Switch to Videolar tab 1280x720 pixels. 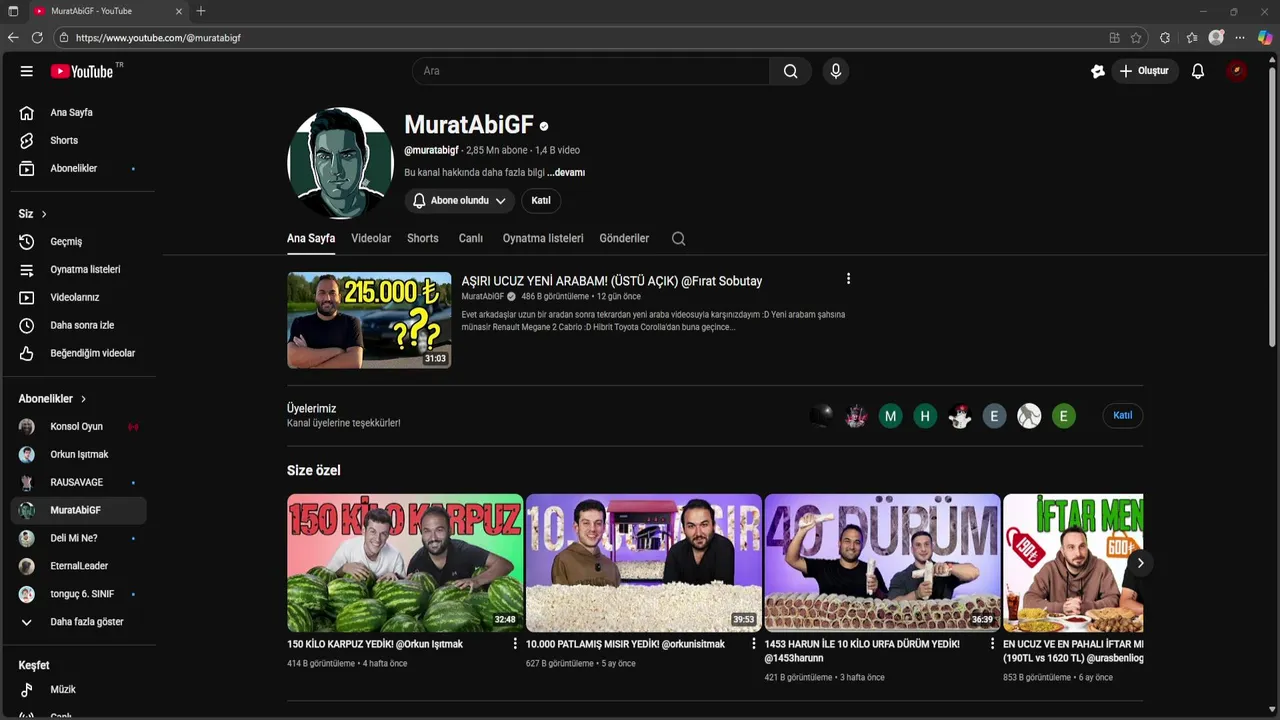tap(371, 238)
